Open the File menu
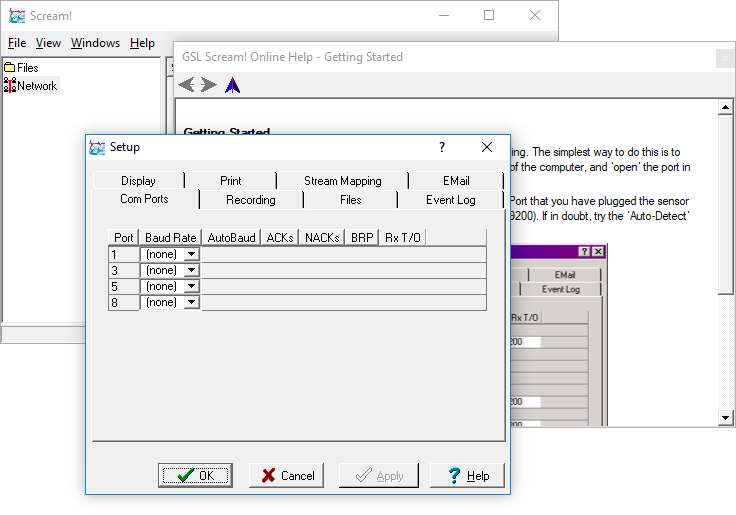This screenshot has width=736, height=515. 17,43
